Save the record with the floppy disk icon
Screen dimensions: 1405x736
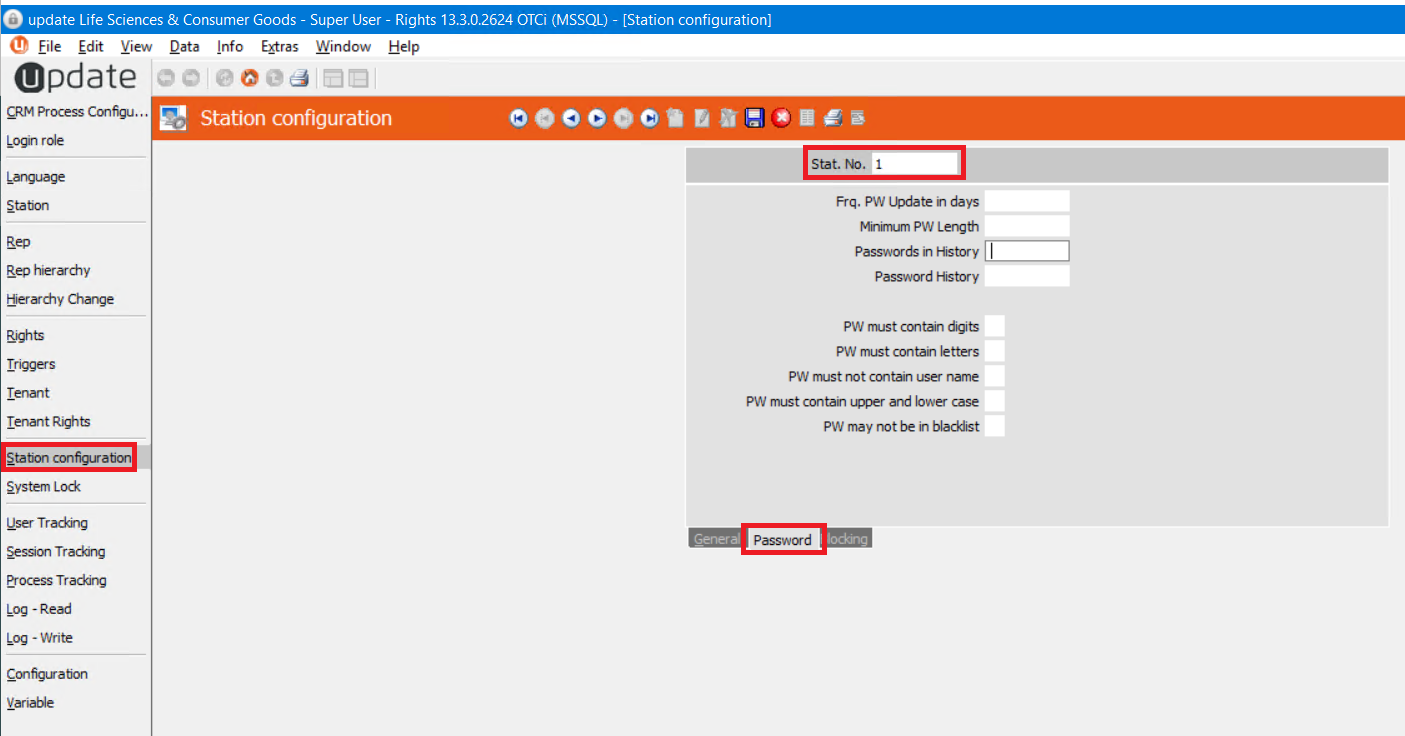click(x=755, y=118)
